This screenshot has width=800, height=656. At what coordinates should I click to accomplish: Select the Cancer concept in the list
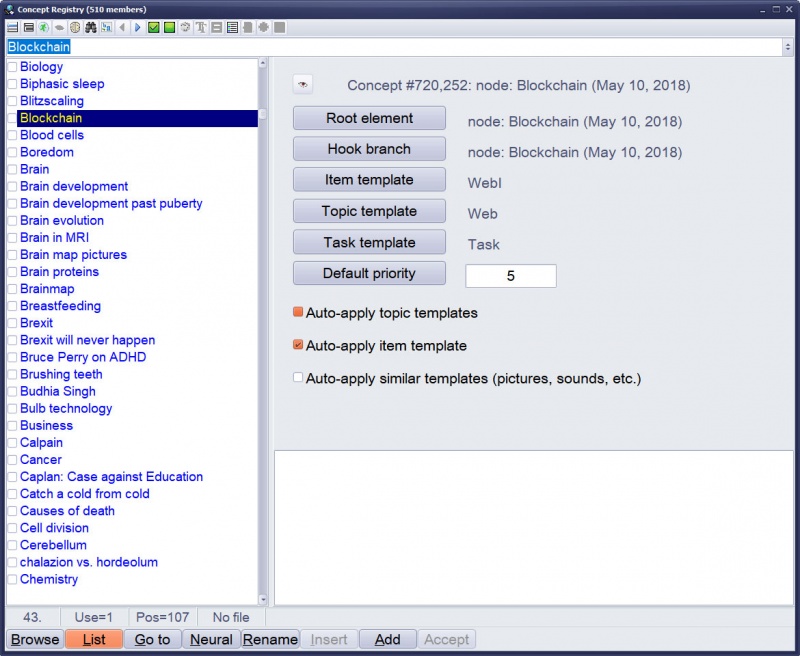pos(40,459)
